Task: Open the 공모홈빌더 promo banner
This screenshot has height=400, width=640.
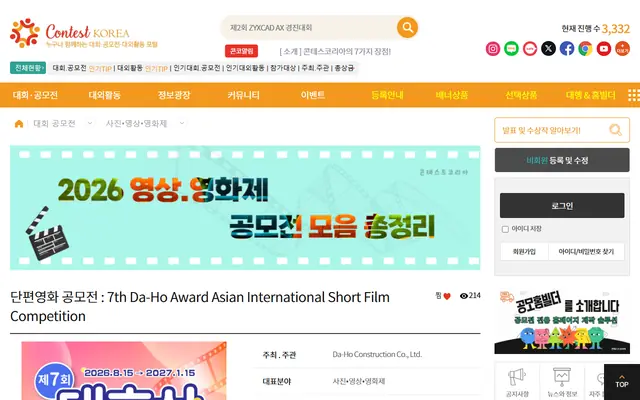Action: [x=562, y=321]
